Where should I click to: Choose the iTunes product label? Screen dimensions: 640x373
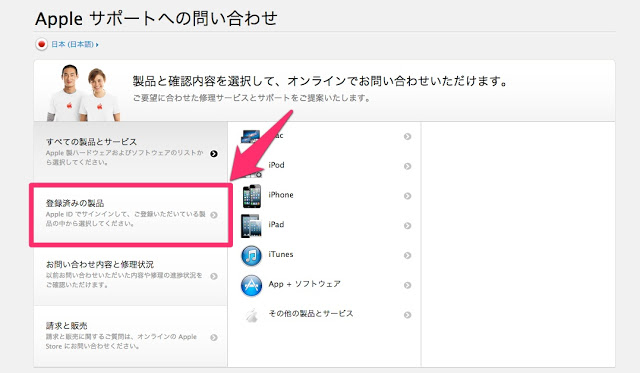(x=281, y=254)
